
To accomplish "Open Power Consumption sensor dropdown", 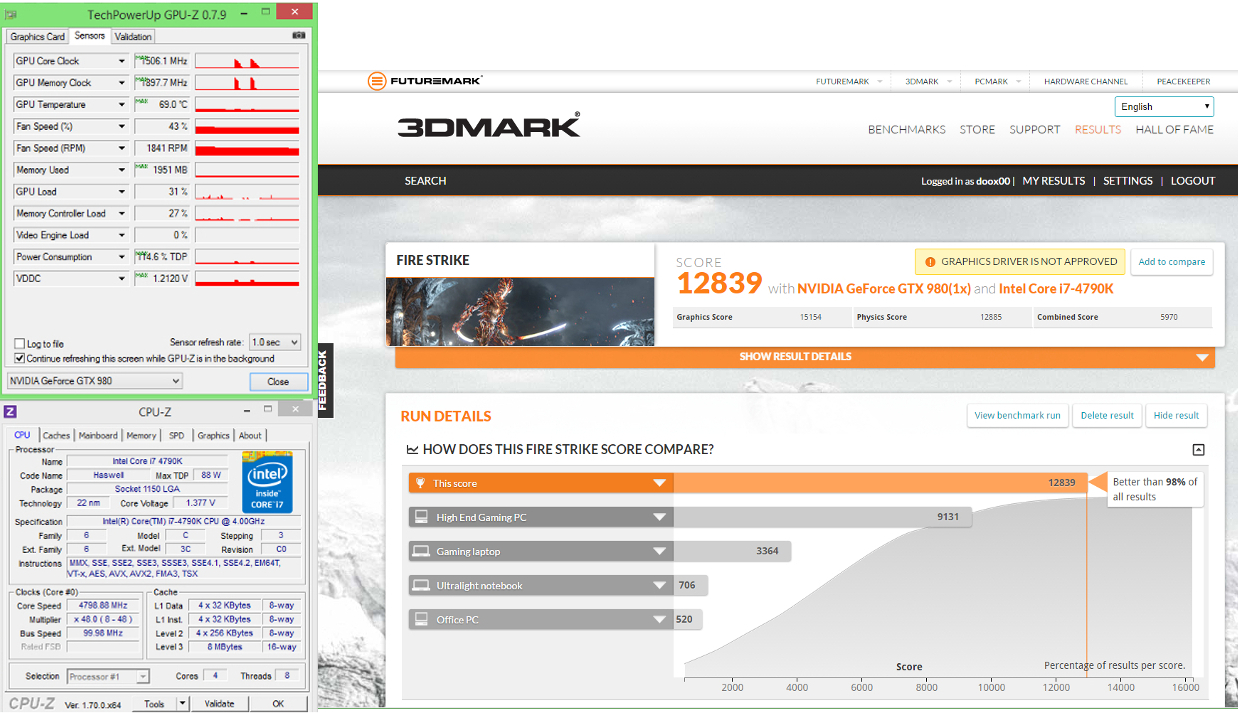I will (x=122, y=257).
